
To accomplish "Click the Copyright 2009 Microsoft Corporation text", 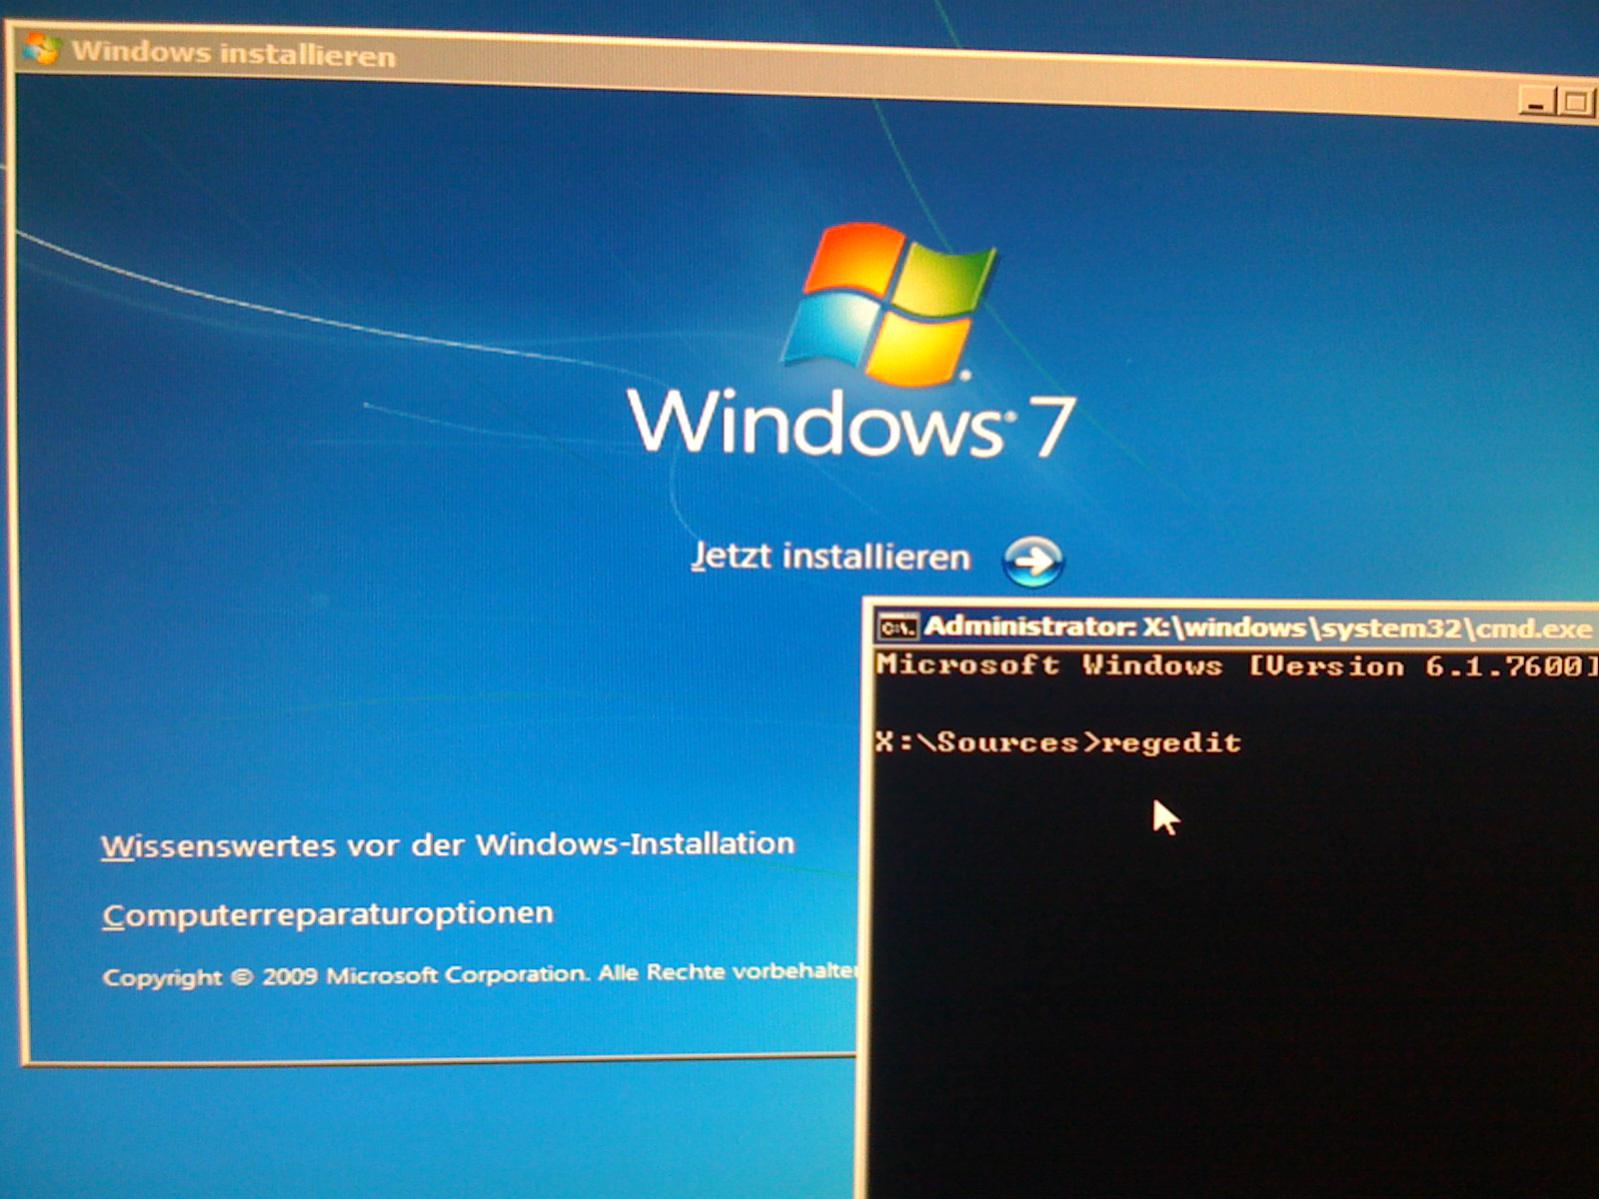I will (479, 975).
